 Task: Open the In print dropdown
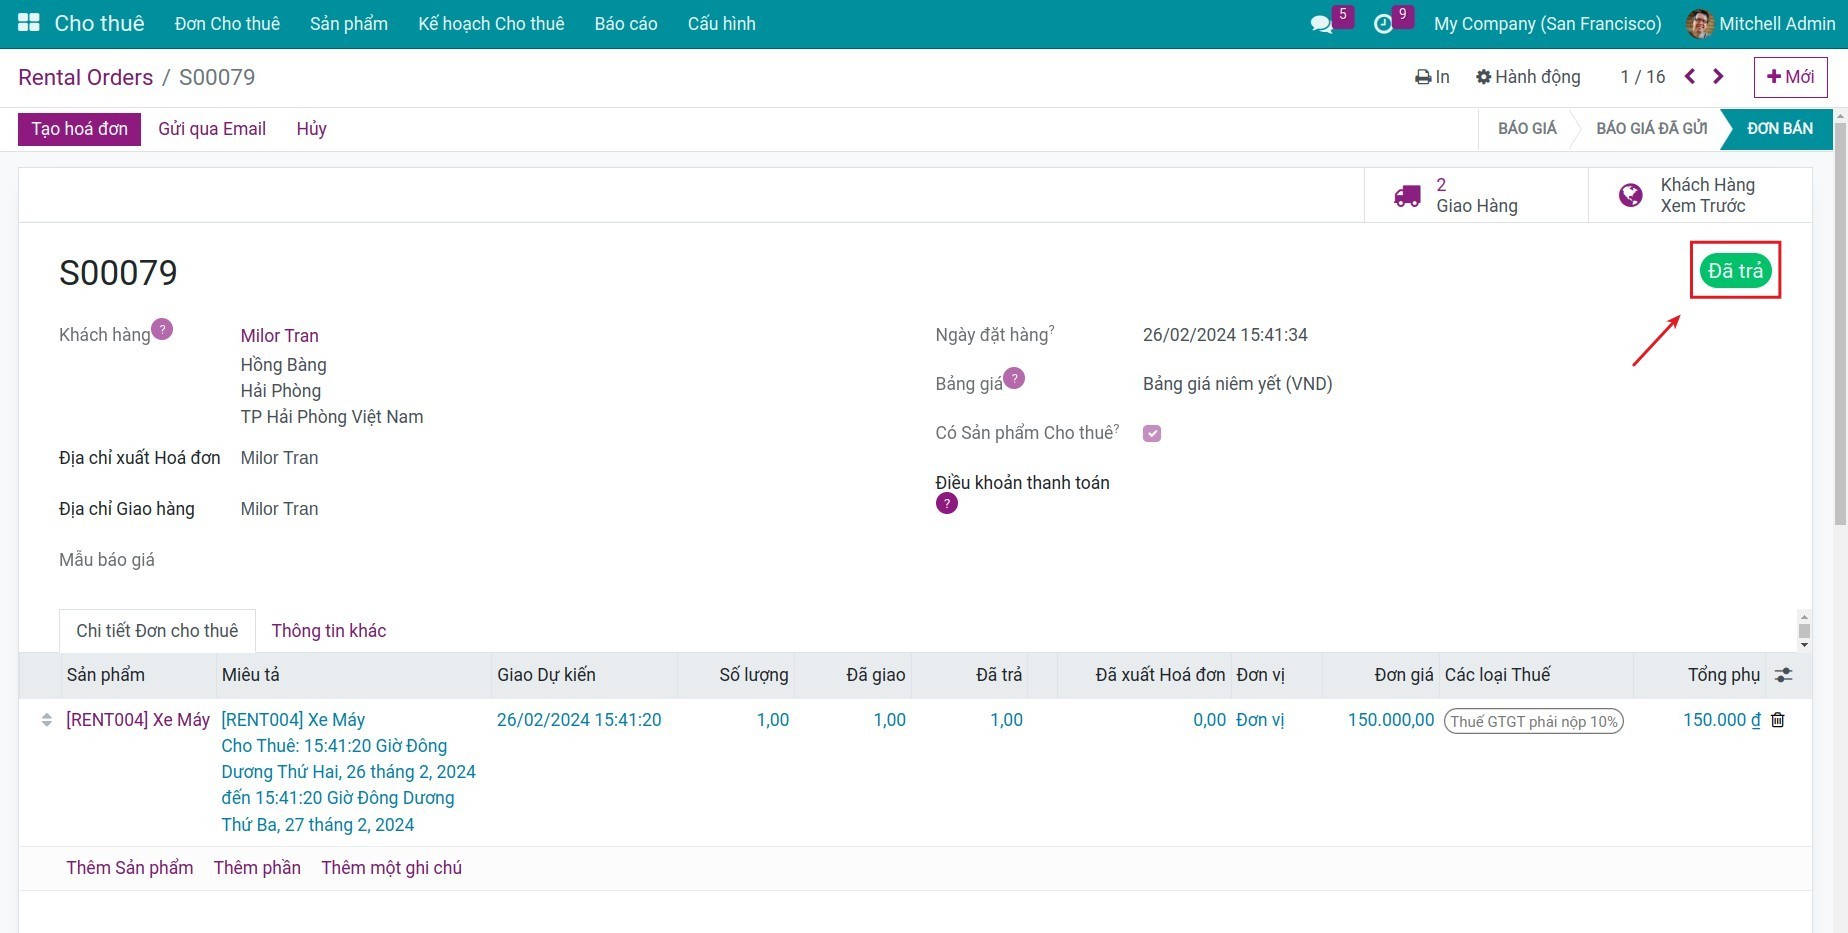[x=1432, y=77]
